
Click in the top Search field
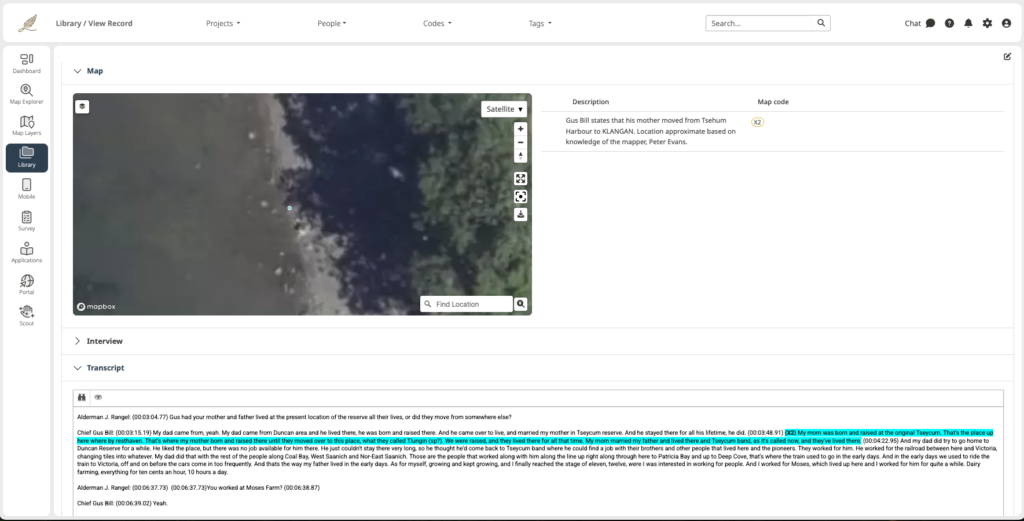click(x=759, y=23)
